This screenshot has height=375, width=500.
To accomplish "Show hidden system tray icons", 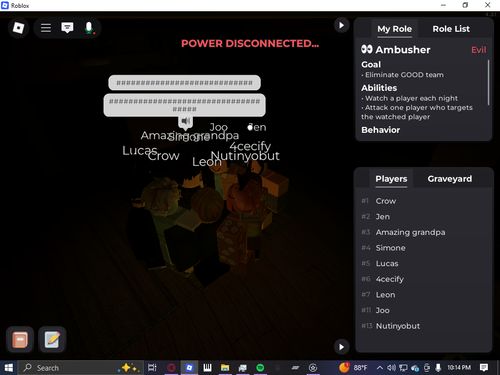I will click(380, 368).
